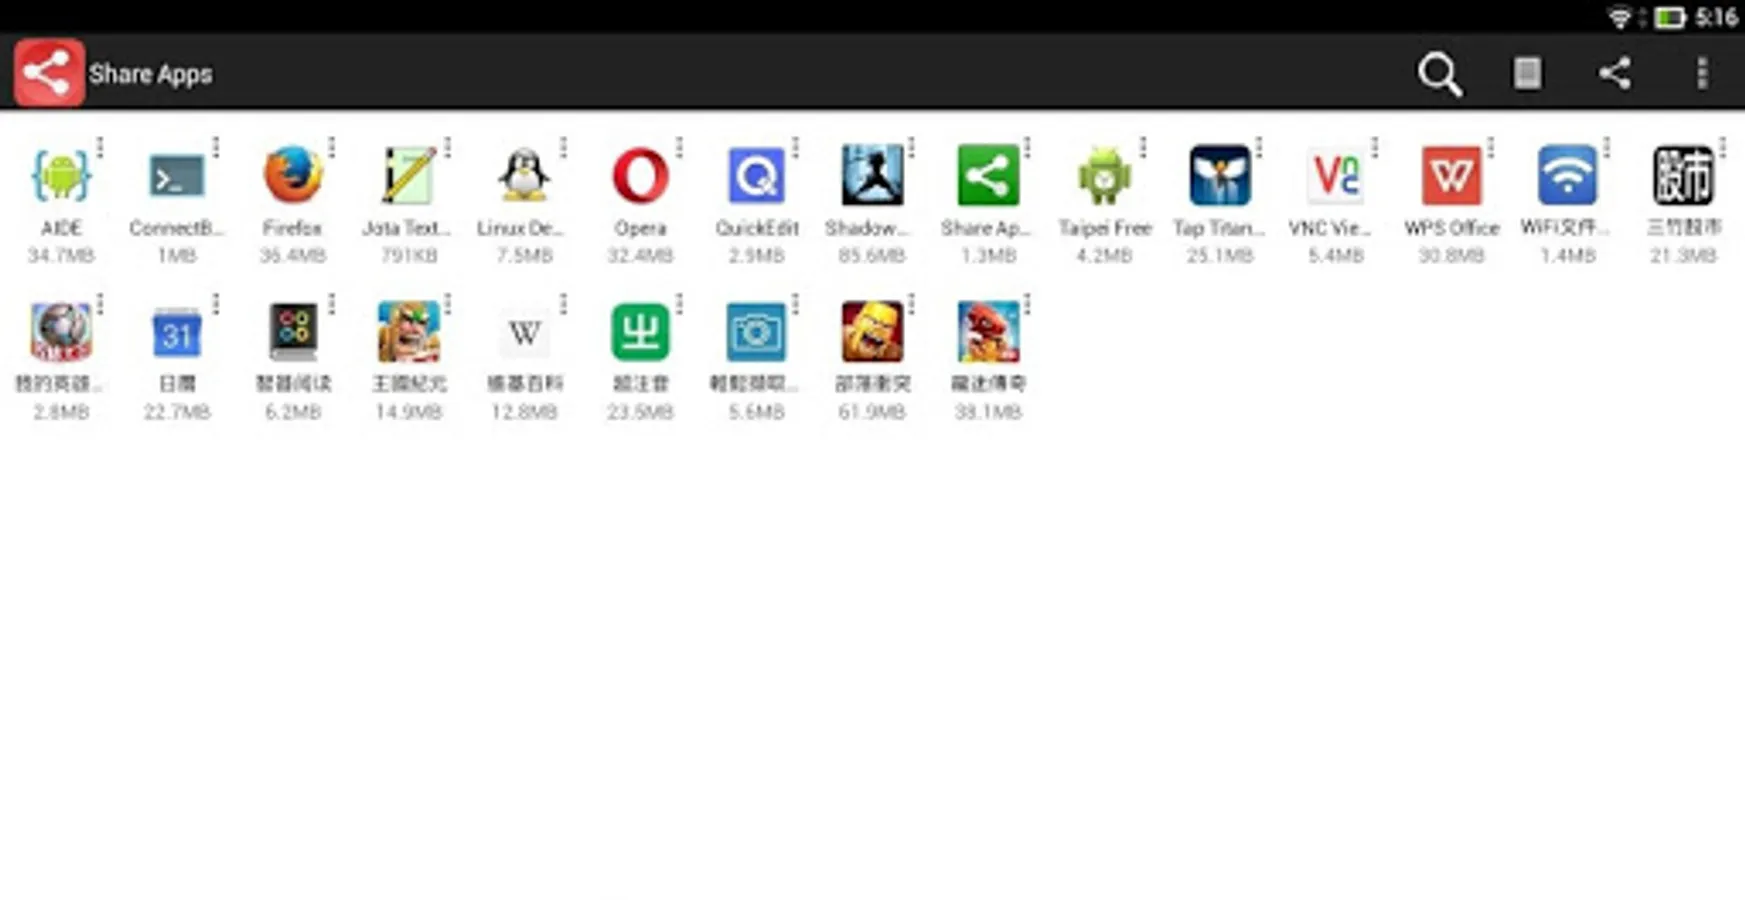Select the QuickEdit app icon
Image resolution: width=1745 pixels, height=900 pixels.
tap(757, 176)
